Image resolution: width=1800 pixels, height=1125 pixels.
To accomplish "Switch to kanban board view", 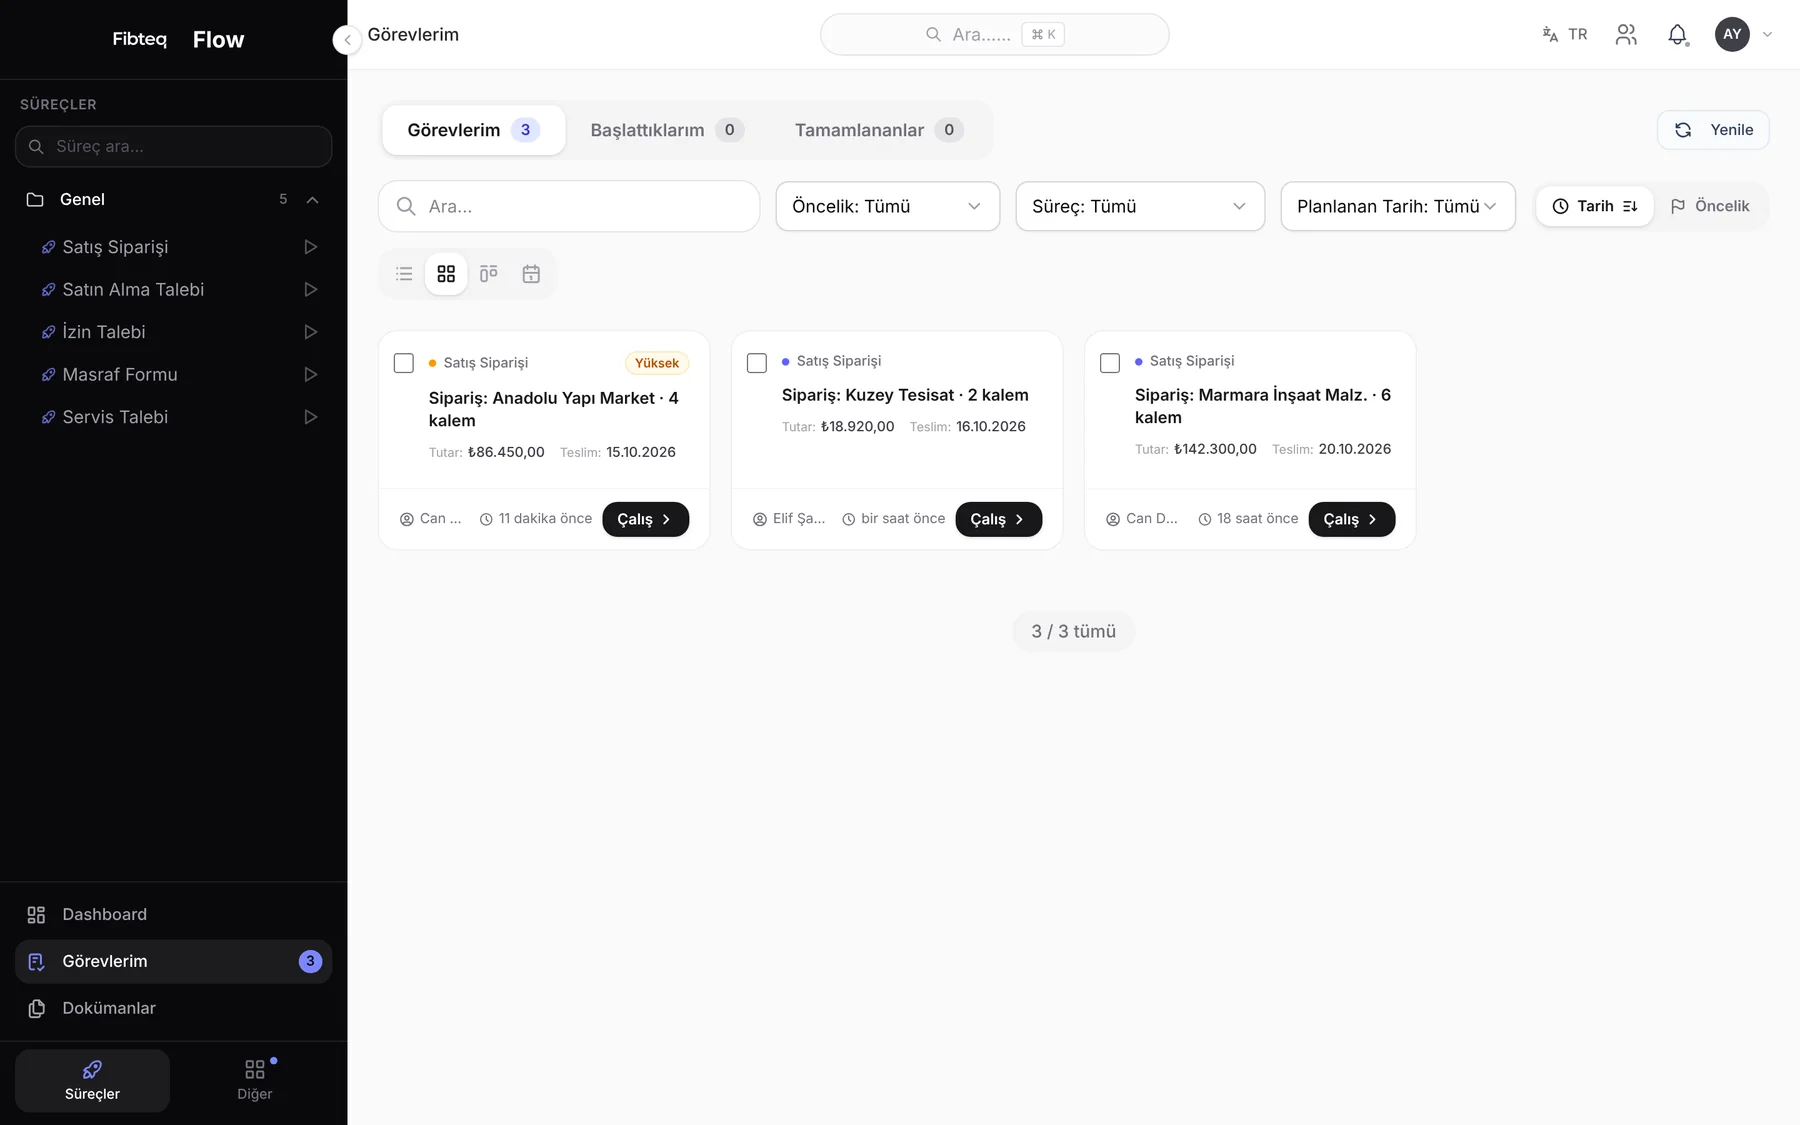I will 488,274.
